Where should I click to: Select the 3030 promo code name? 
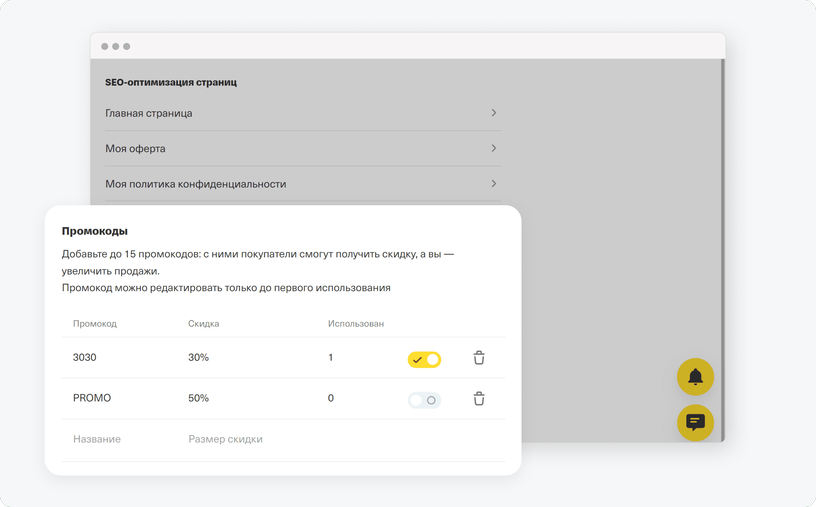pos(84,357)
